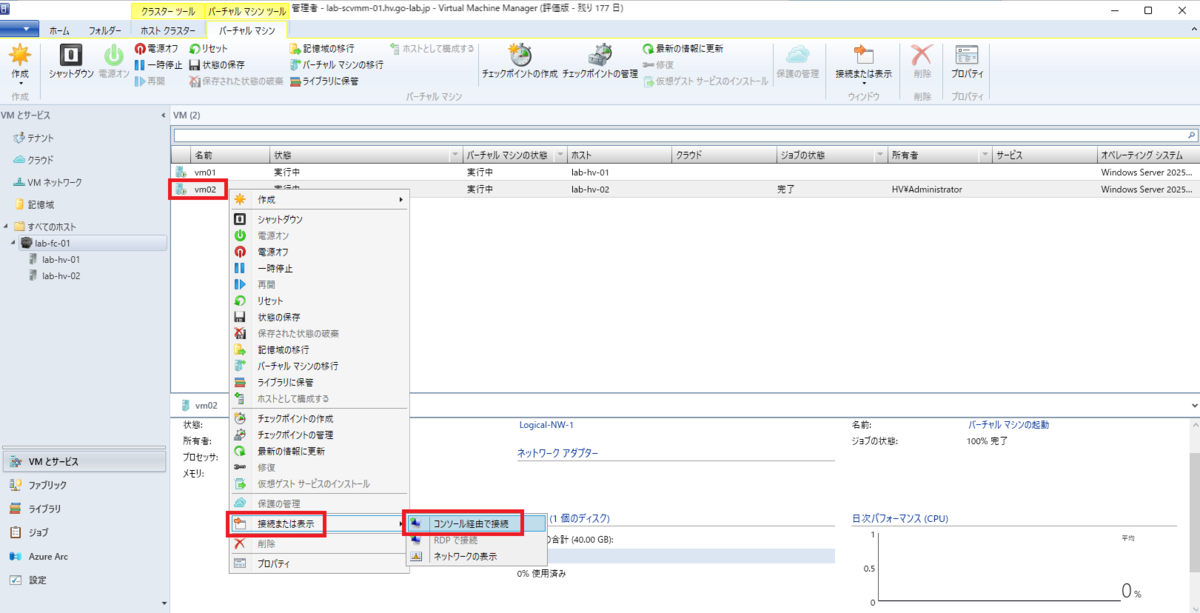Sort by the ホスト column header
The image size is (1200, 613).
(x=618, y=156)
